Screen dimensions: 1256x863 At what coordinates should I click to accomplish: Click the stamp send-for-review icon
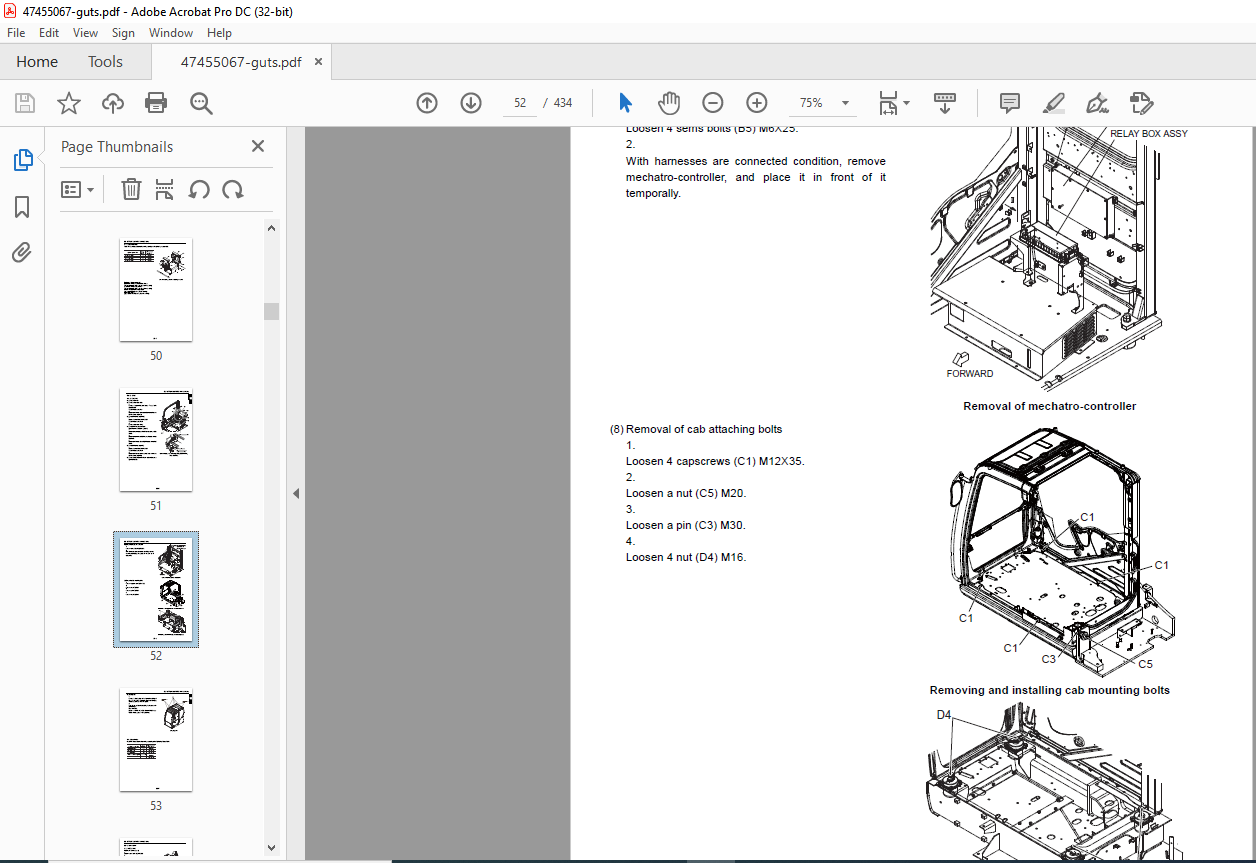coord(1141,103)
